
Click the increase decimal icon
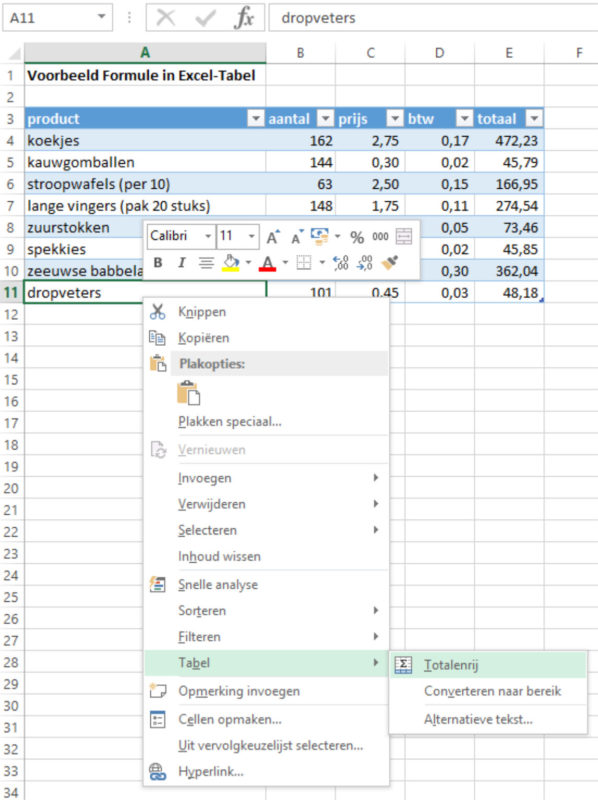click(340, 263)
